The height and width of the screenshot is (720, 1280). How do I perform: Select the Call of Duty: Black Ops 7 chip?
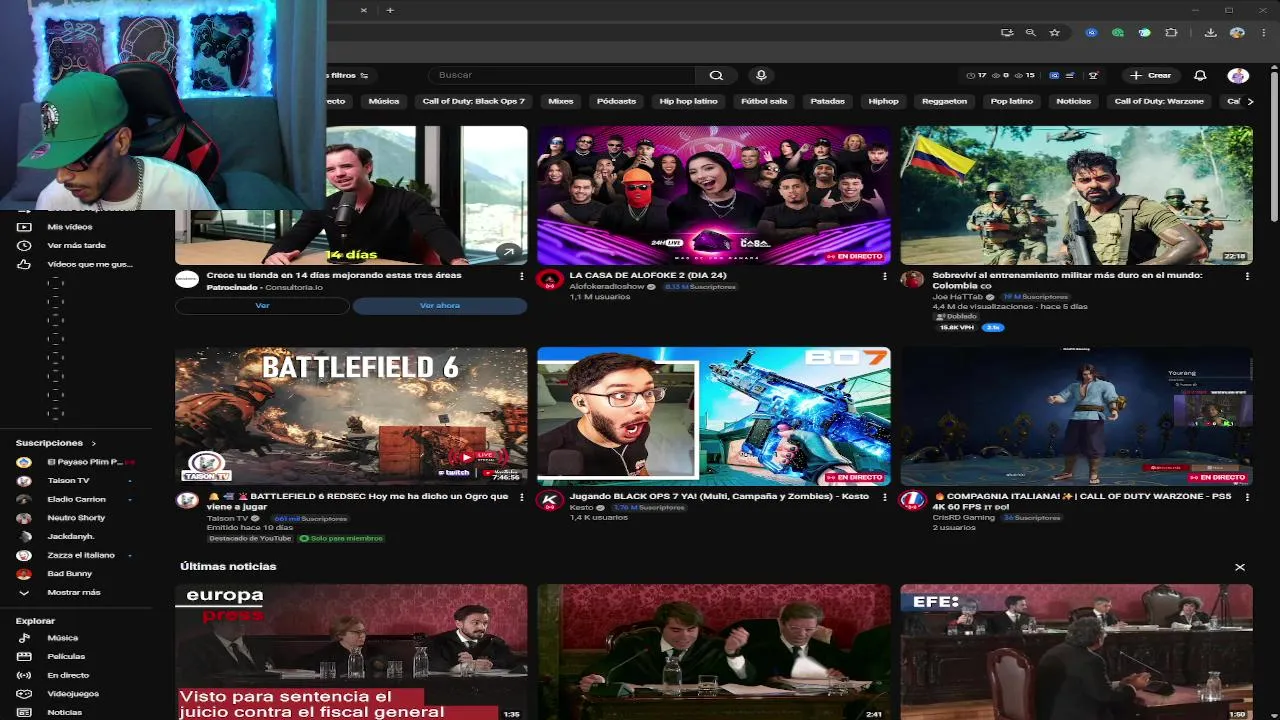[x=473, y=101]
